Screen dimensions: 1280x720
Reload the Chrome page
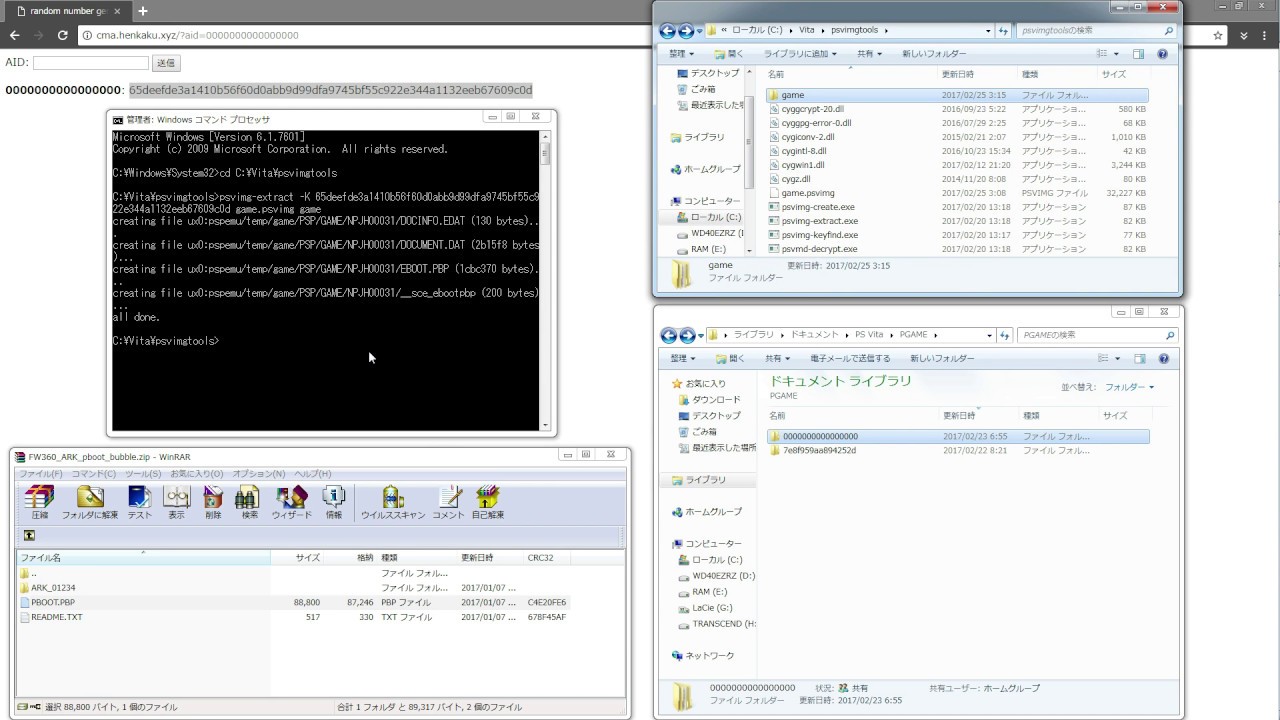63,35
